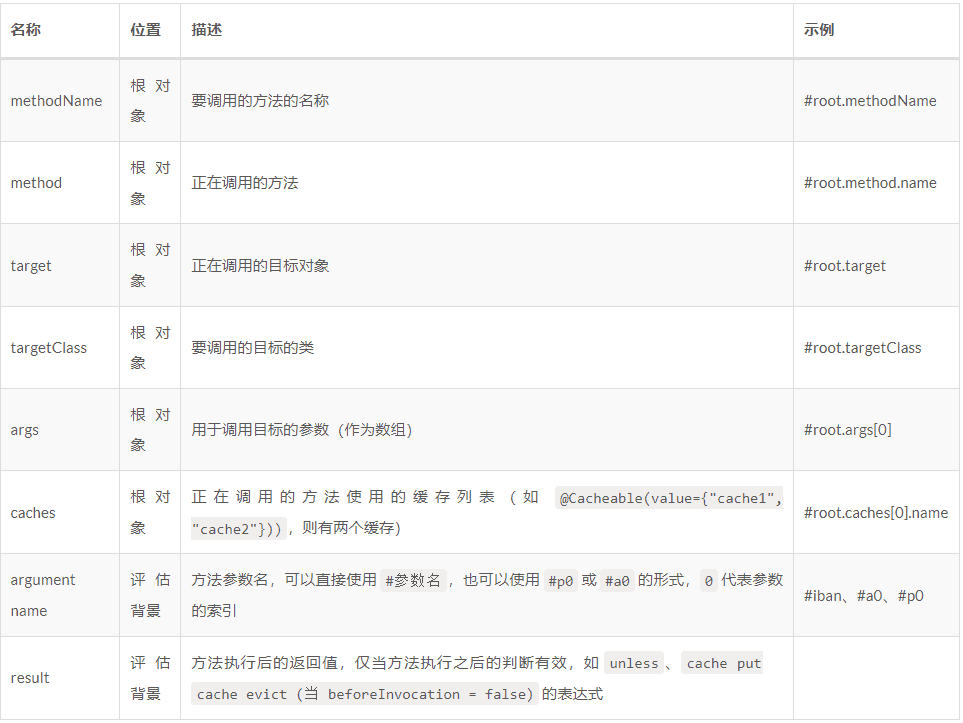Screen dimensions: 963x723
Task: Select the "argument name" cell
Action: pyautogui.click(x=43, y=595)
